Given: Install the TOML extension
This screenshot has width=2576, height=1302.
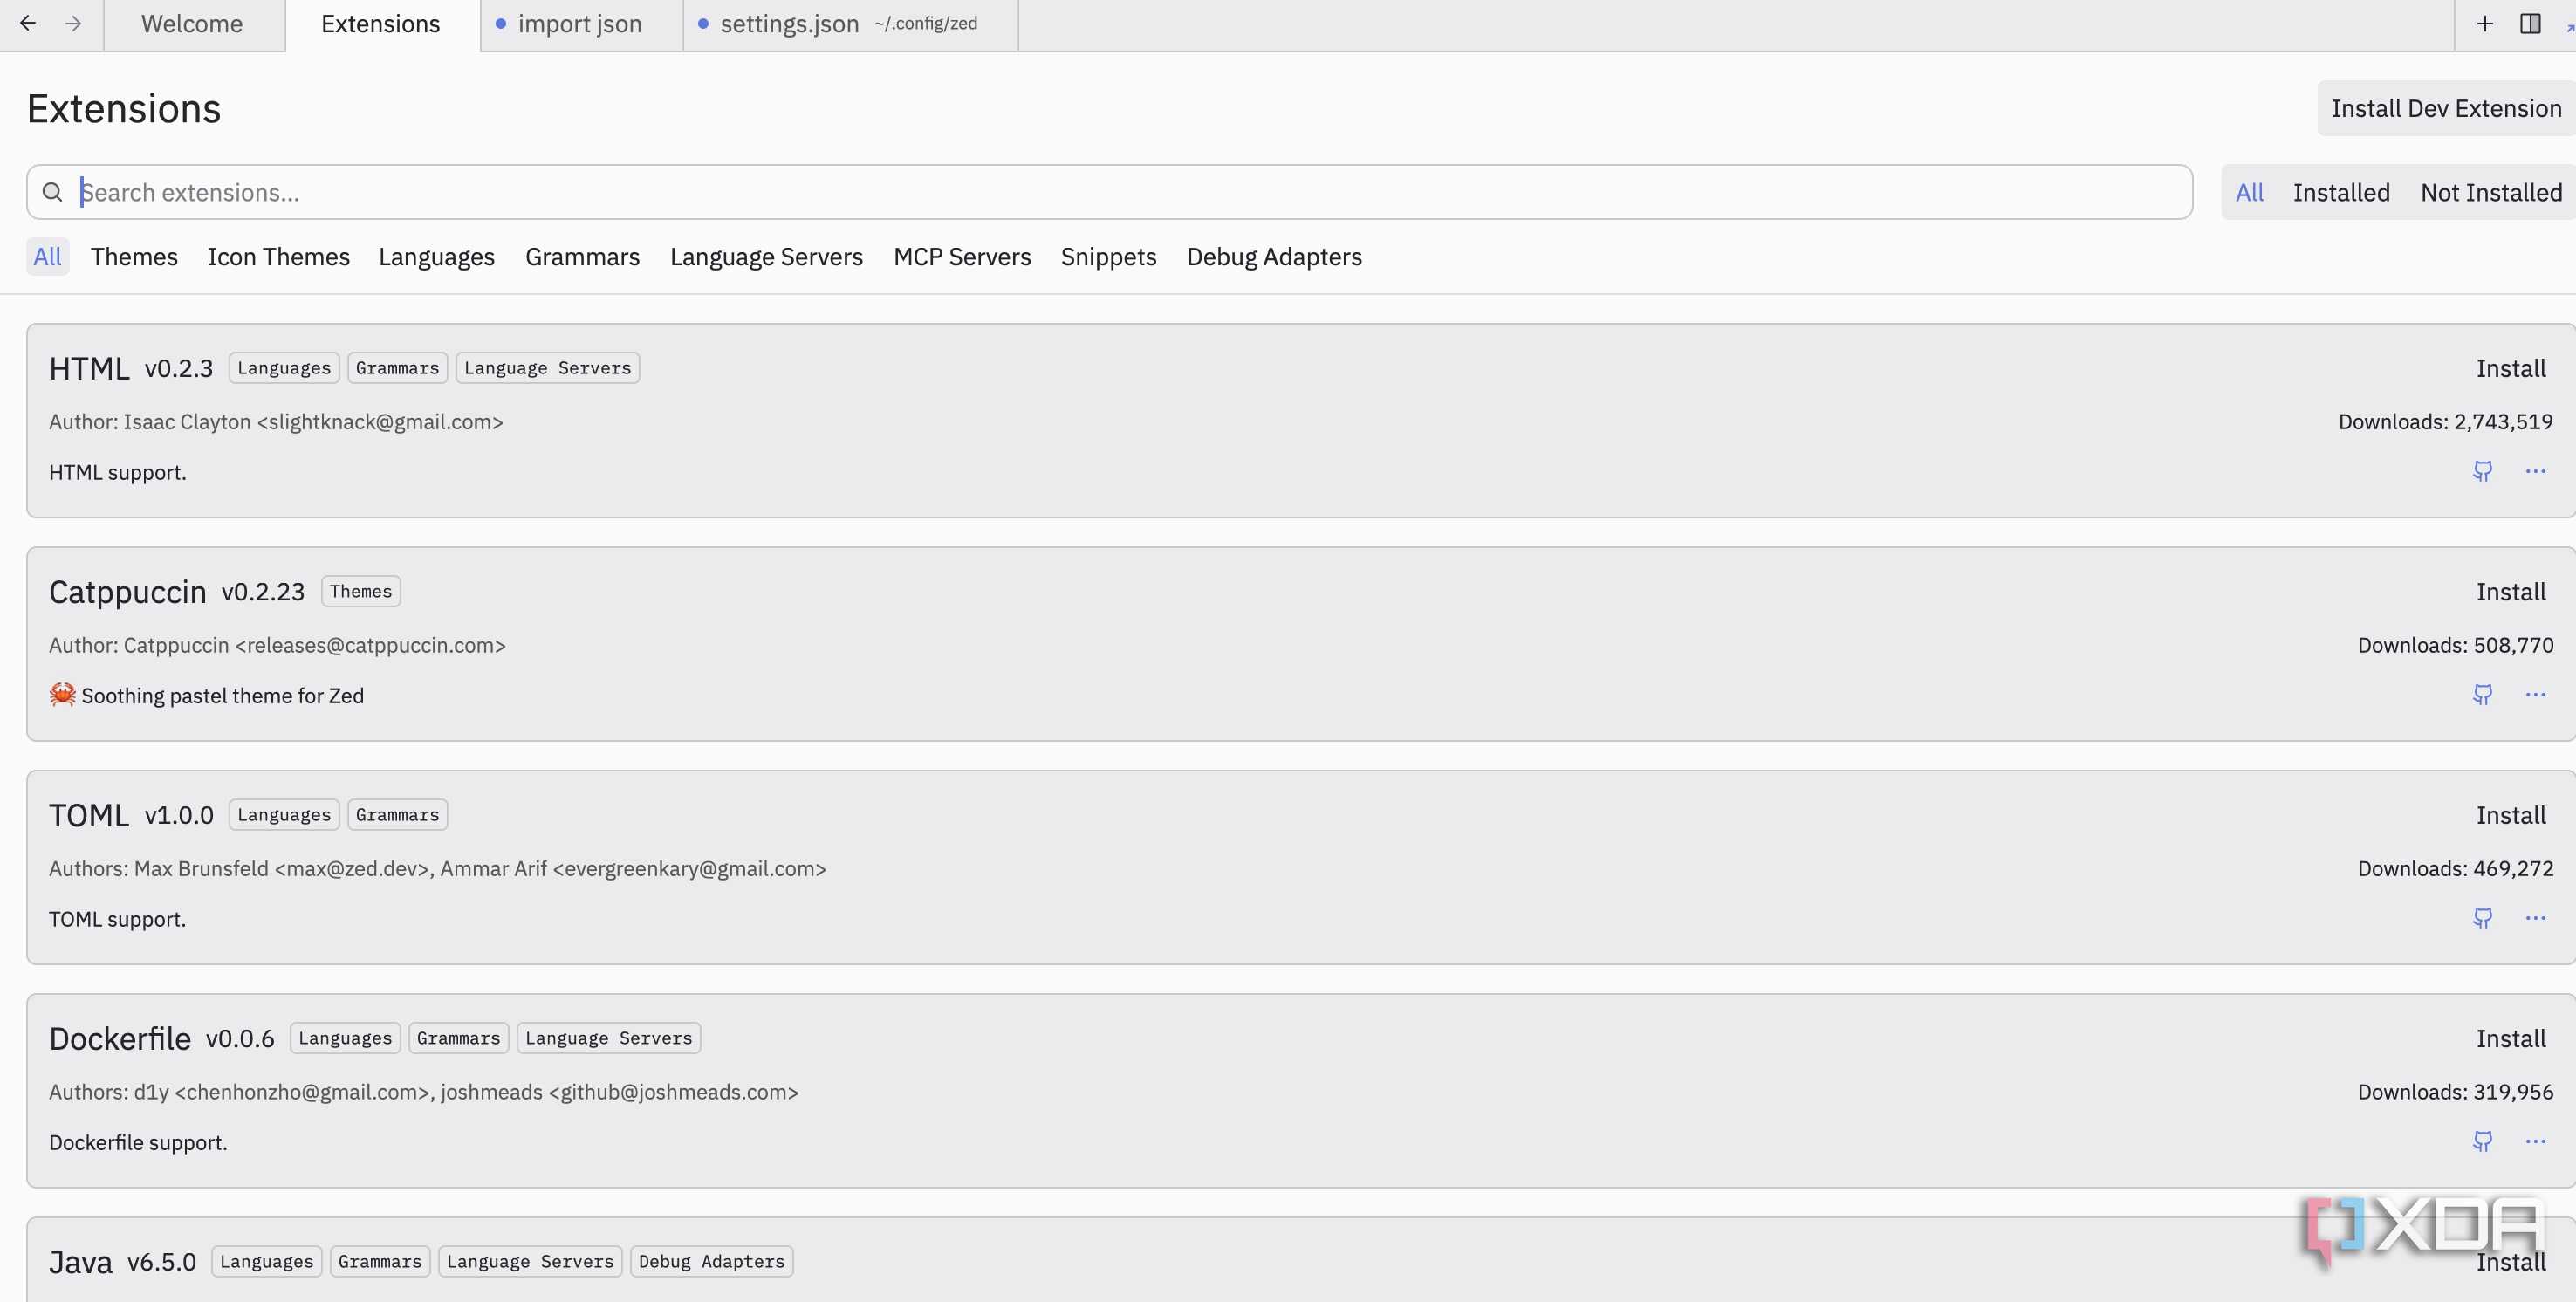Looking at the screenshot, I should tap(2510, 814).
